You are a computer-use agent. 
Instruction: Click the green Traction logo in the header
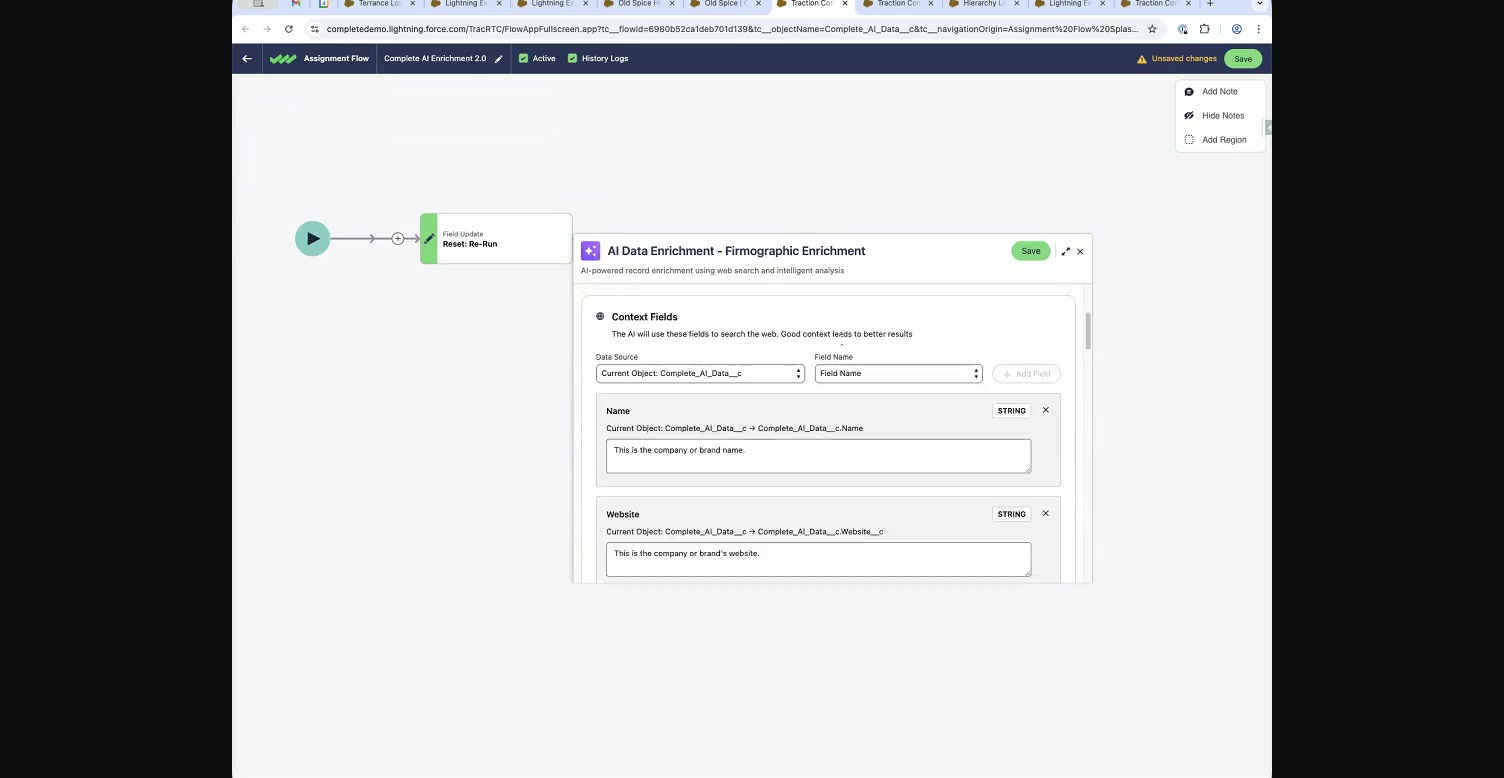283,58
